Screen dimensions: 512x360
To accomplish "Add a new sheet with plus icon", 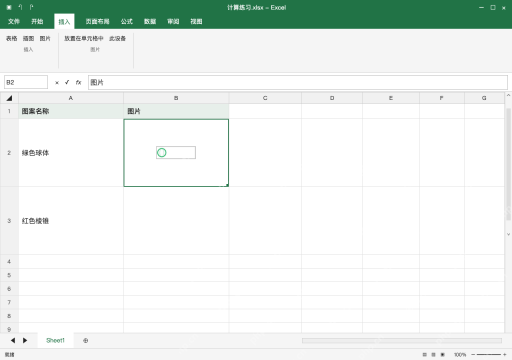I will point(86,341).
